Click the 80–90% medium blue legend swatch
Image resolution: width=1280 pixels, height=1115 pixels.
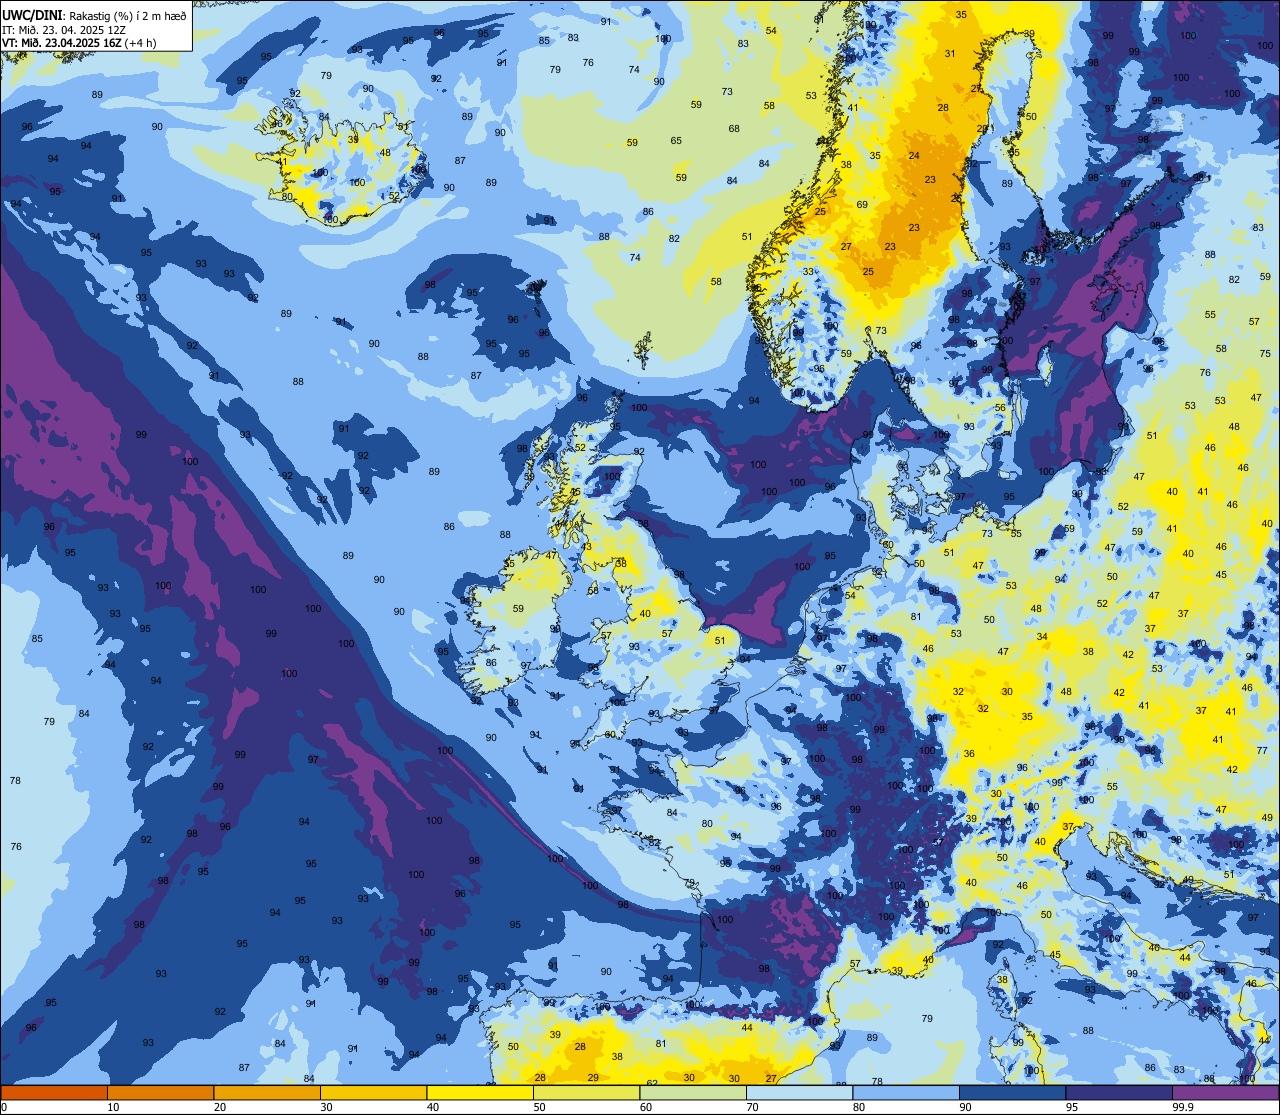pos(906,1092)
